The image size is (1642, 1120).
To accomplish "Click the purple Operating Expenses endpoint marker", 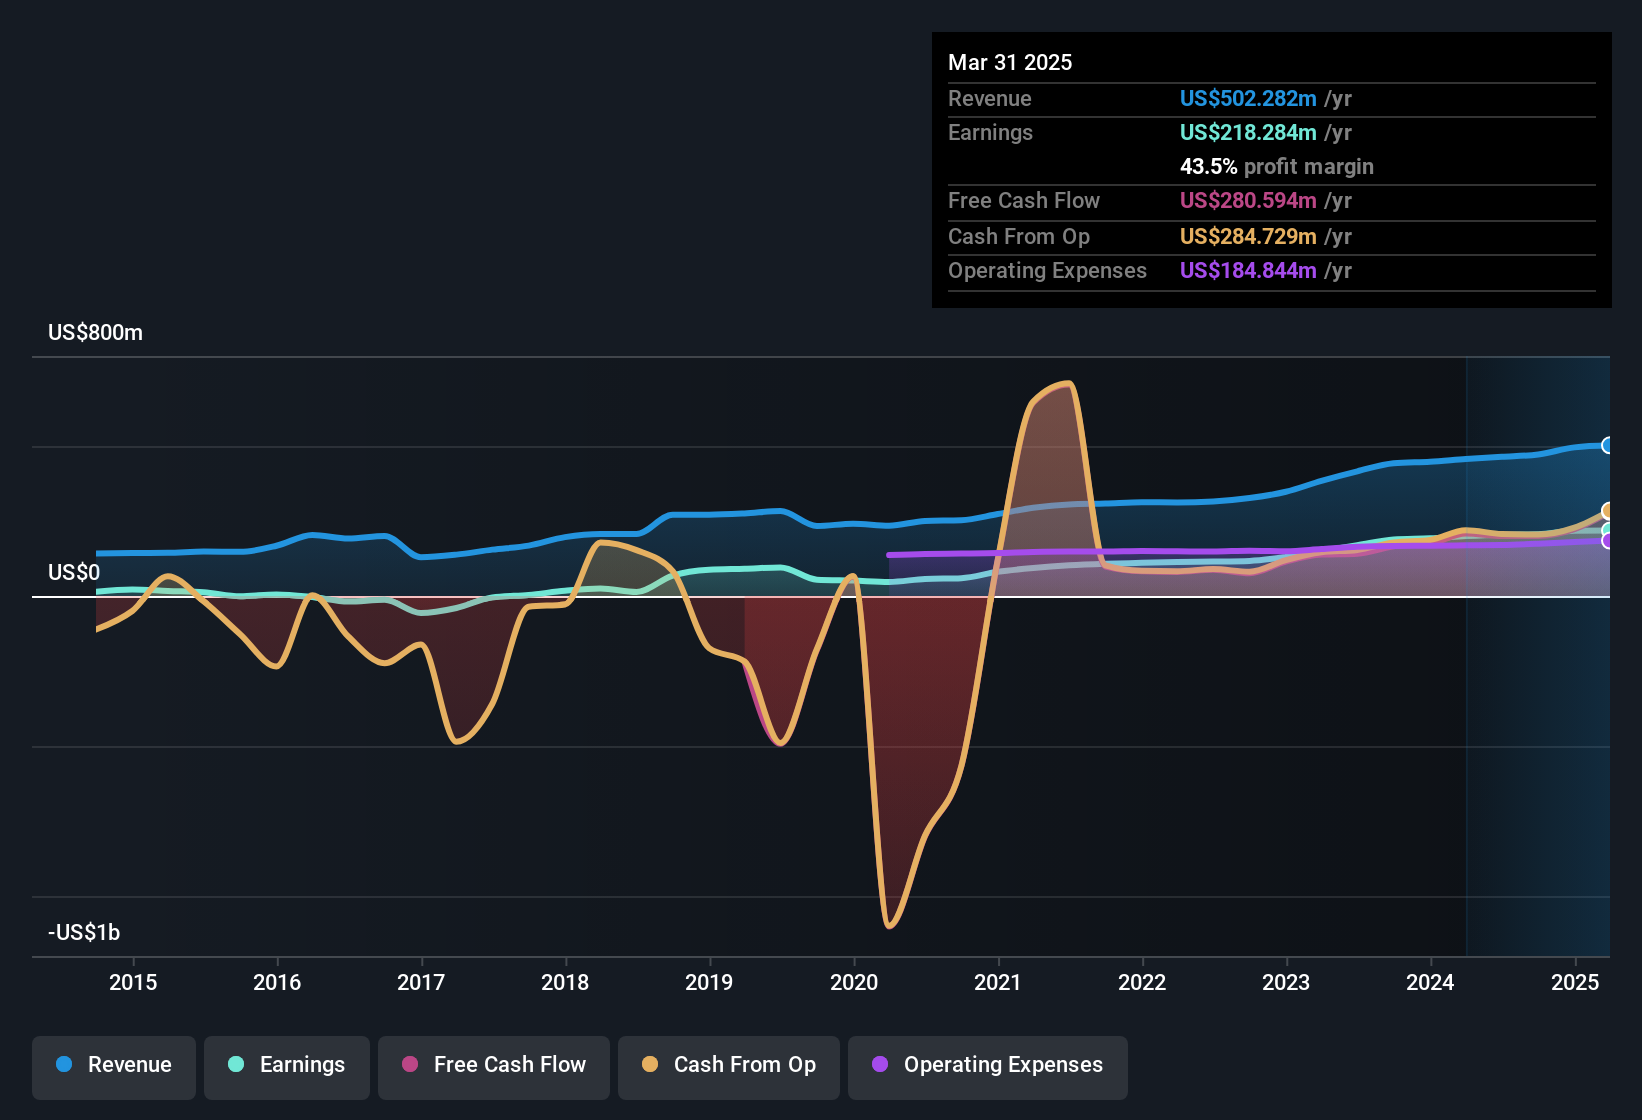I will pyautogui.click(x=1608, y=541).
